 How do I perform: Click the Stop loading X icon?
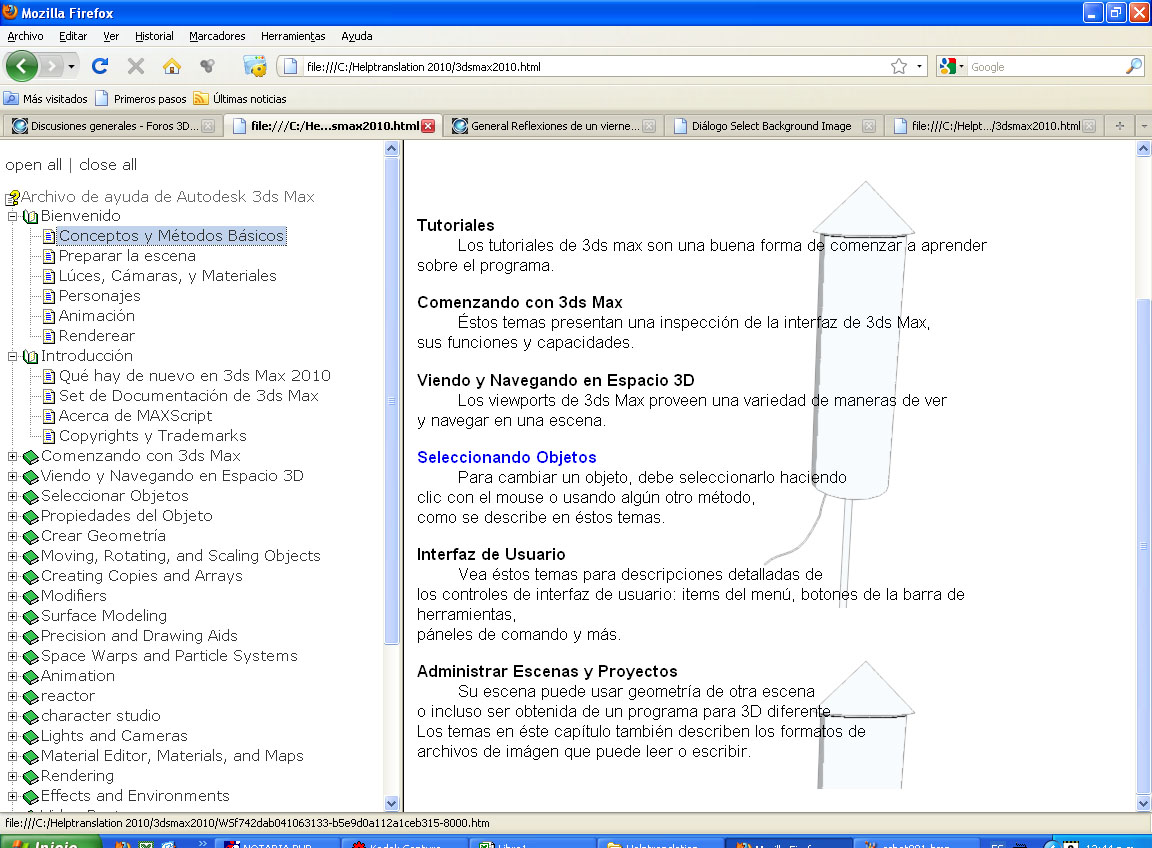(136, 66)
